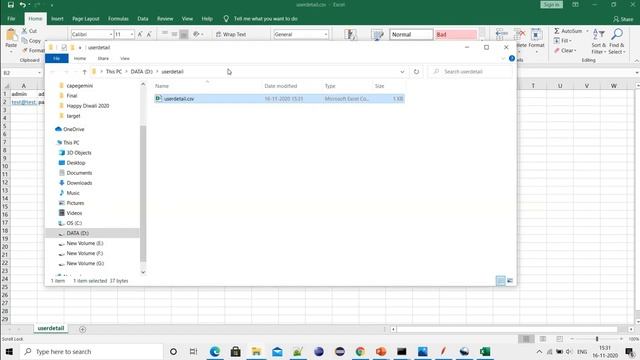Select Desktop in navigation pane

pyautogui.click(x=76, y=163)
